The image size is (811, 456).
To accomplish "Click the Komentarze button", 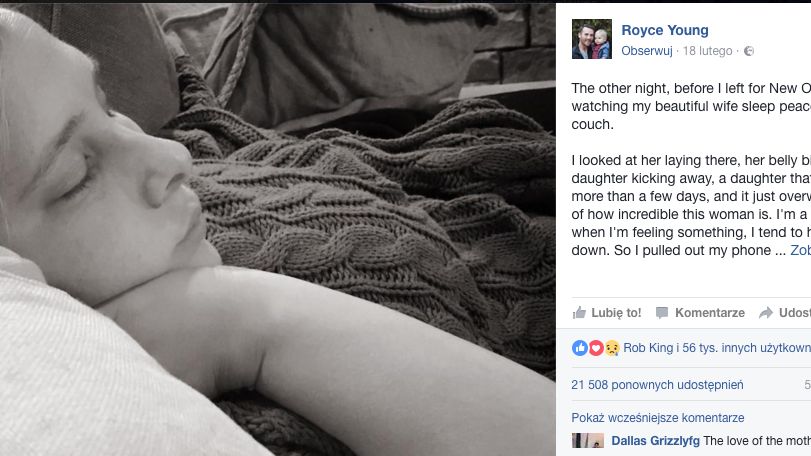I will pos(700,313).
